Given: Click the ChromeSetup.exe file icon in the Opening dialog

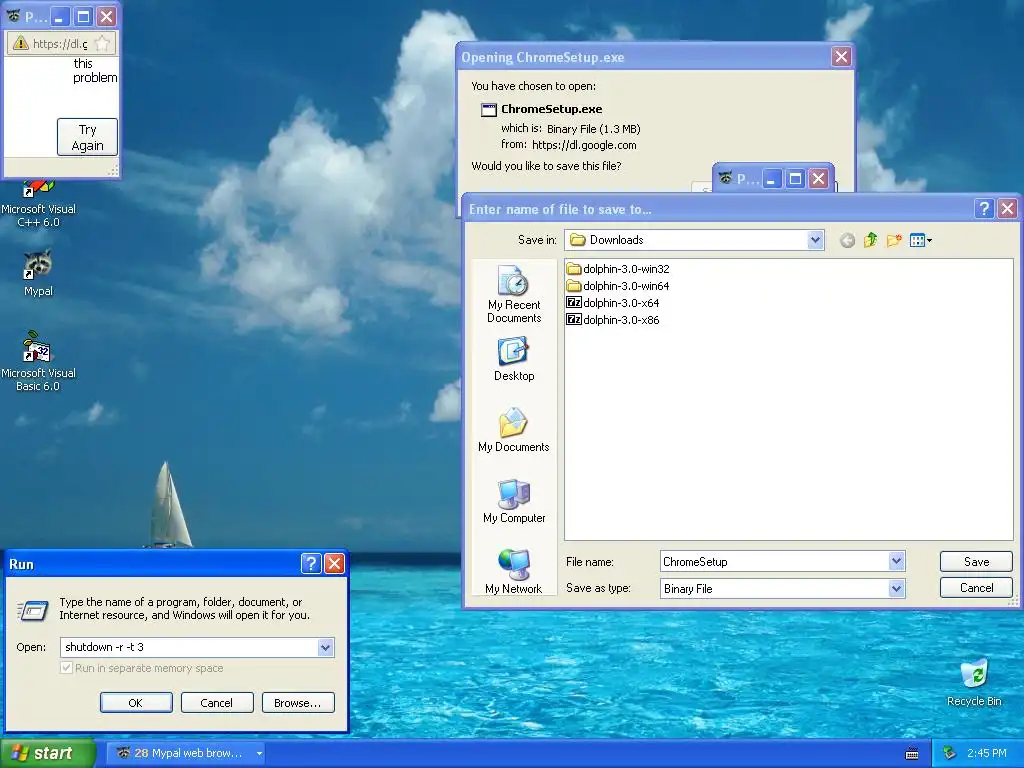Looking at the screenshot, I should pos(488,110).
